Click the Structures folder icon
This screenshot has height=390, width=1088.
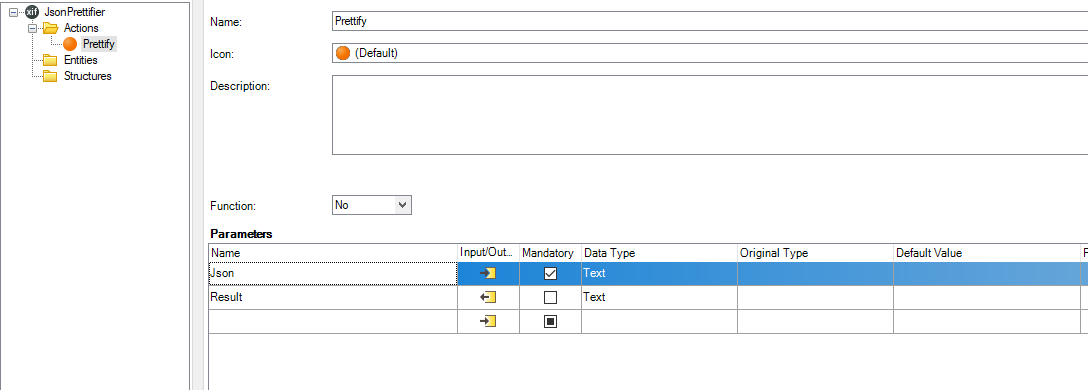50,76
